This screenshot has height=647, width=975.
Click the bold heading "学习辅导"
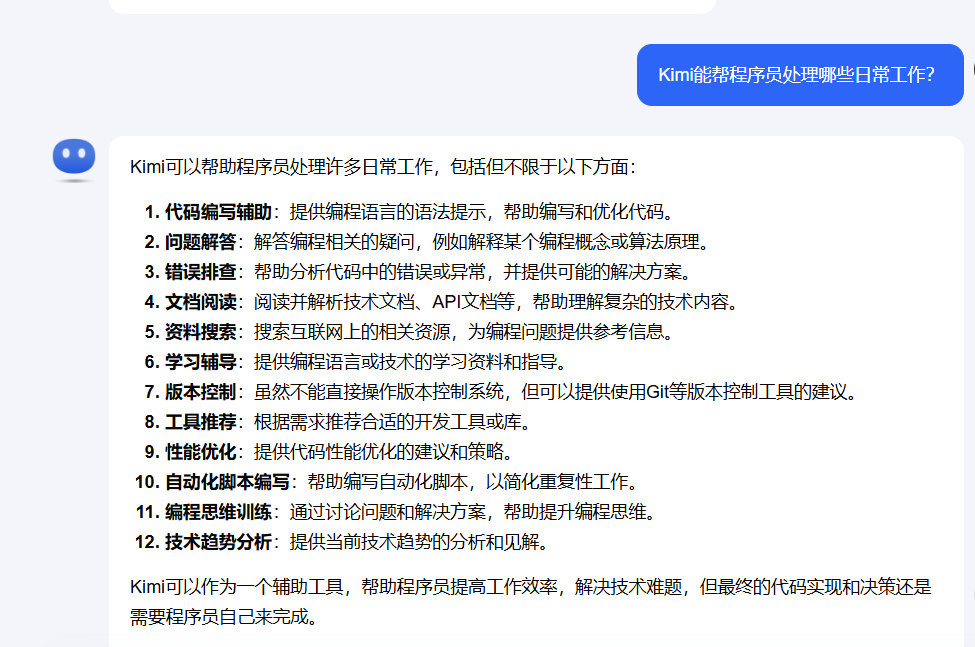point(200,362)
